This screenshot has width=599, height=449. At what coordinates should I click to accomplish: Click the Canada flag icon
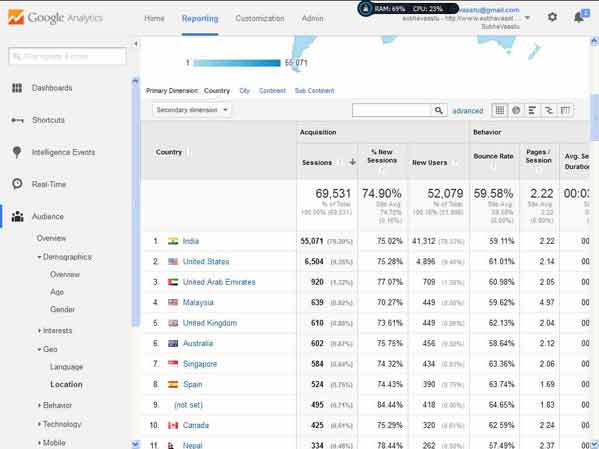tap(173, 425)
